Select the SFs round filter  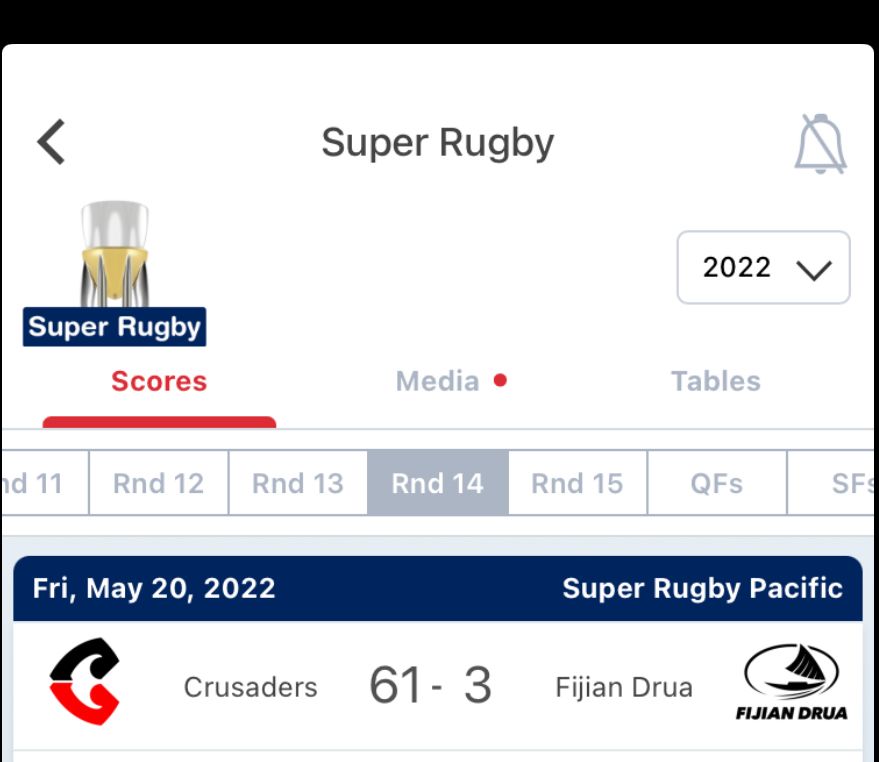point(832,483)
